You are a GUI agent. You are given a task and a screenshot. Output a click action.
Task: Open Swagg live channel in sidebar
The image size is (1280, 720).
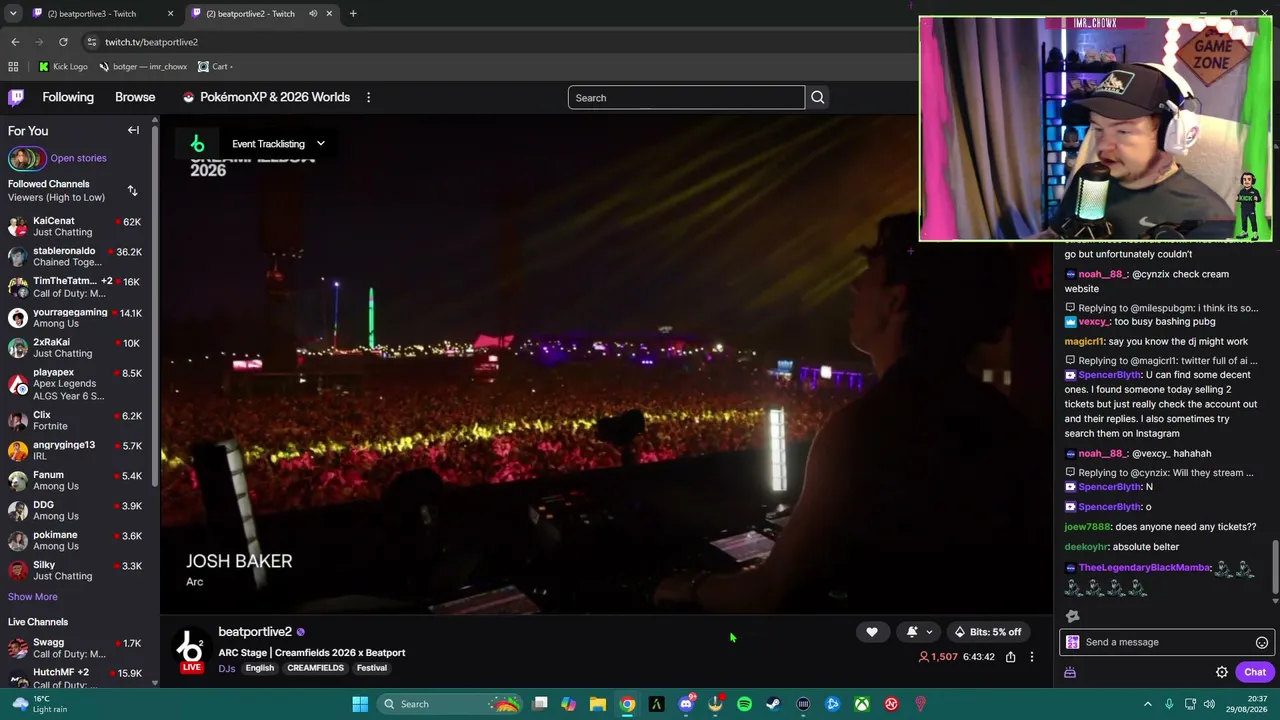(x=76, y=648)
